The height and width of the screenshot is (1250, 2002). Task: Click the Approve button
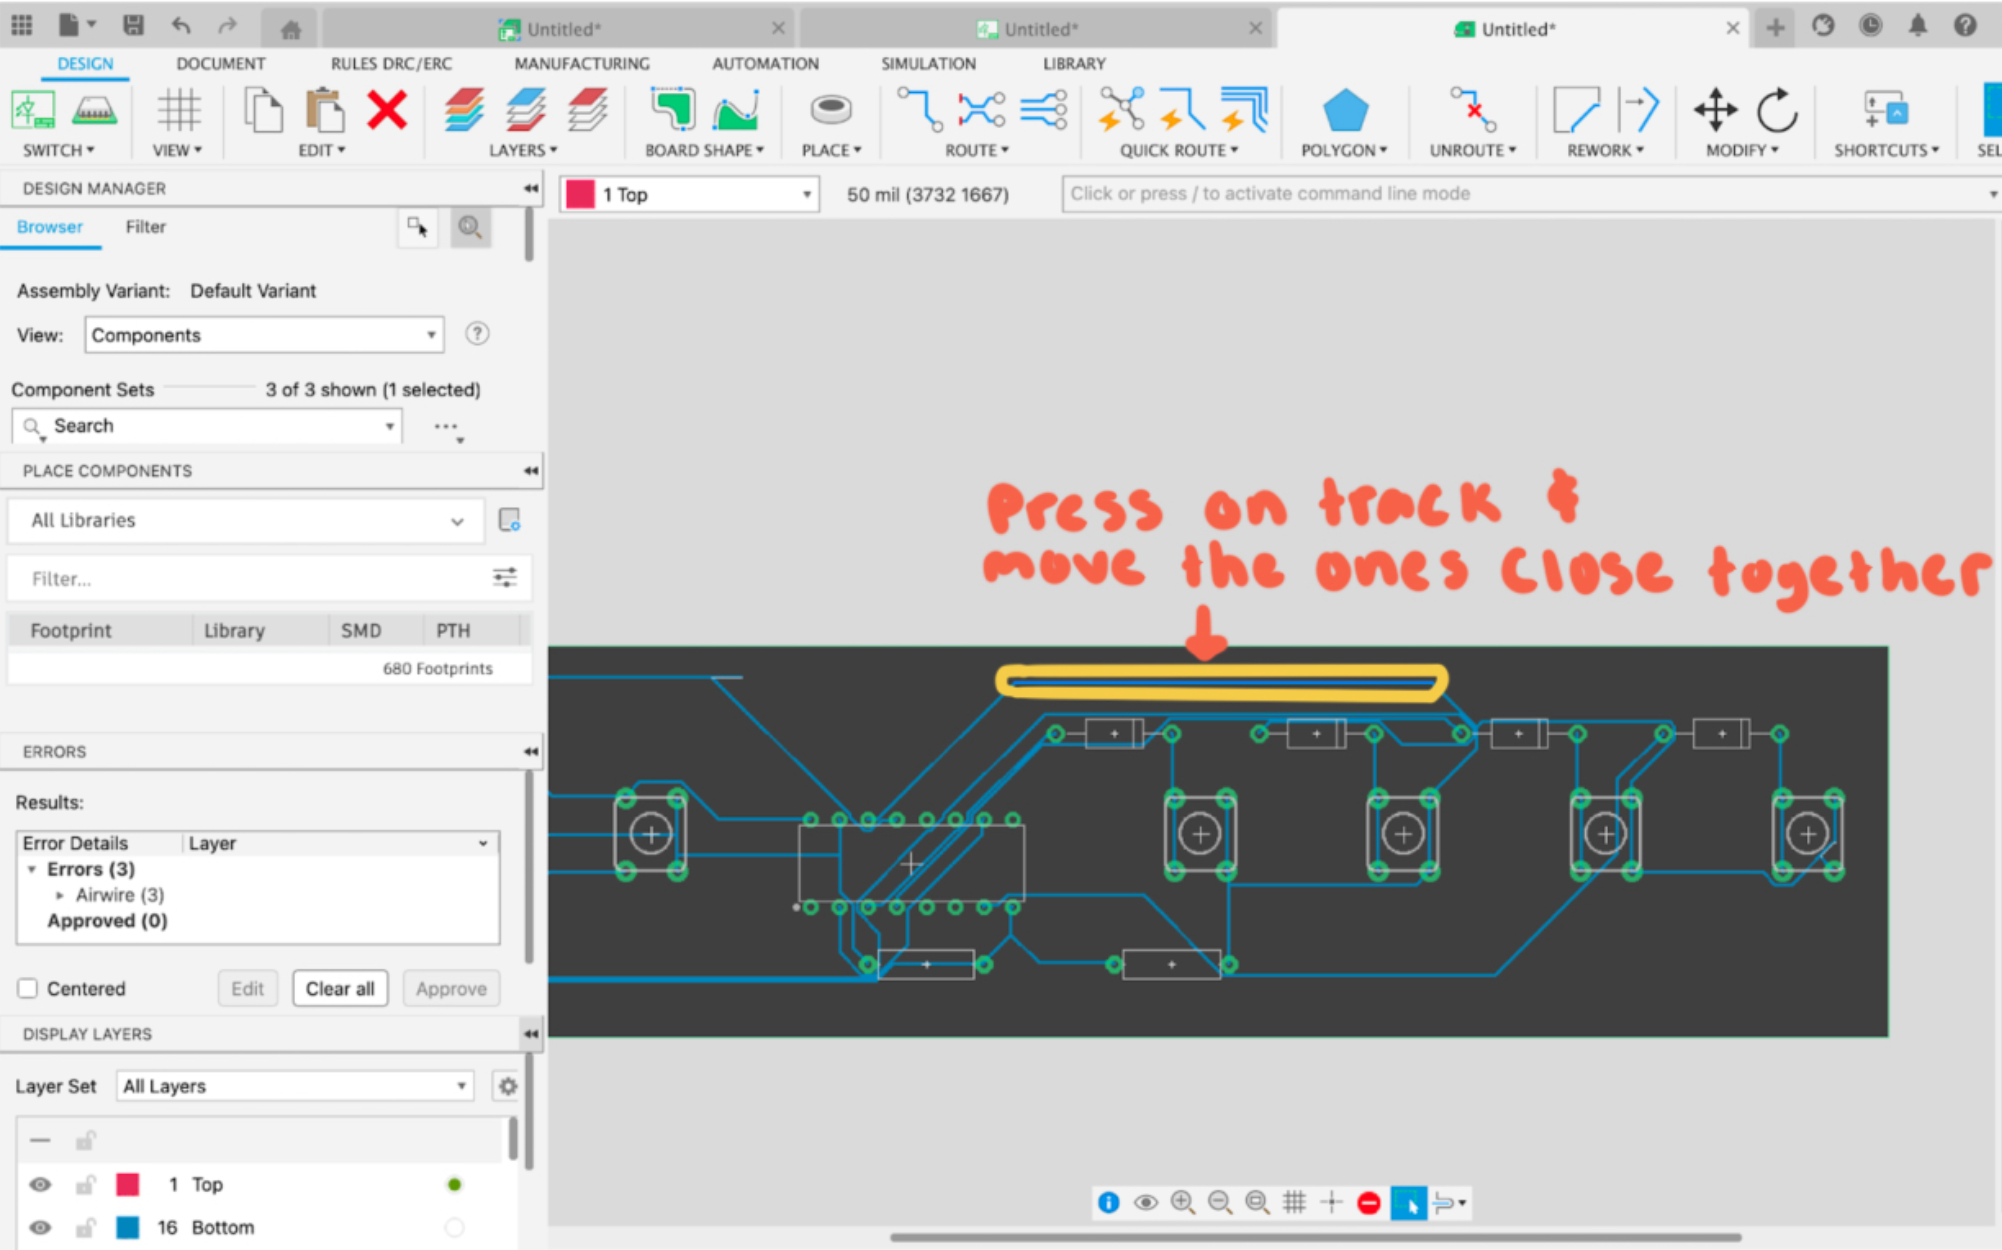pyautogui.click(x=451, y=988)
